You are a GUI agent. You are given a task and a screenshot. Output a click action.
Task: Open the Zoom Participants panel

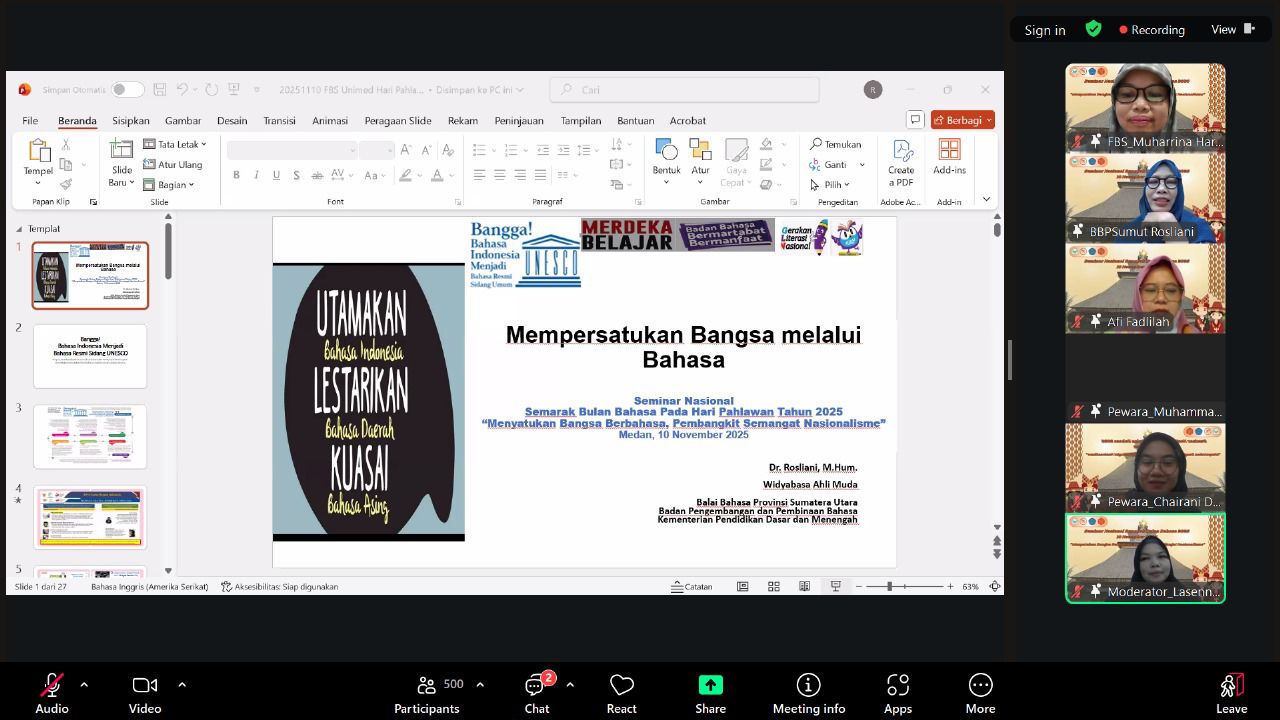427,685
